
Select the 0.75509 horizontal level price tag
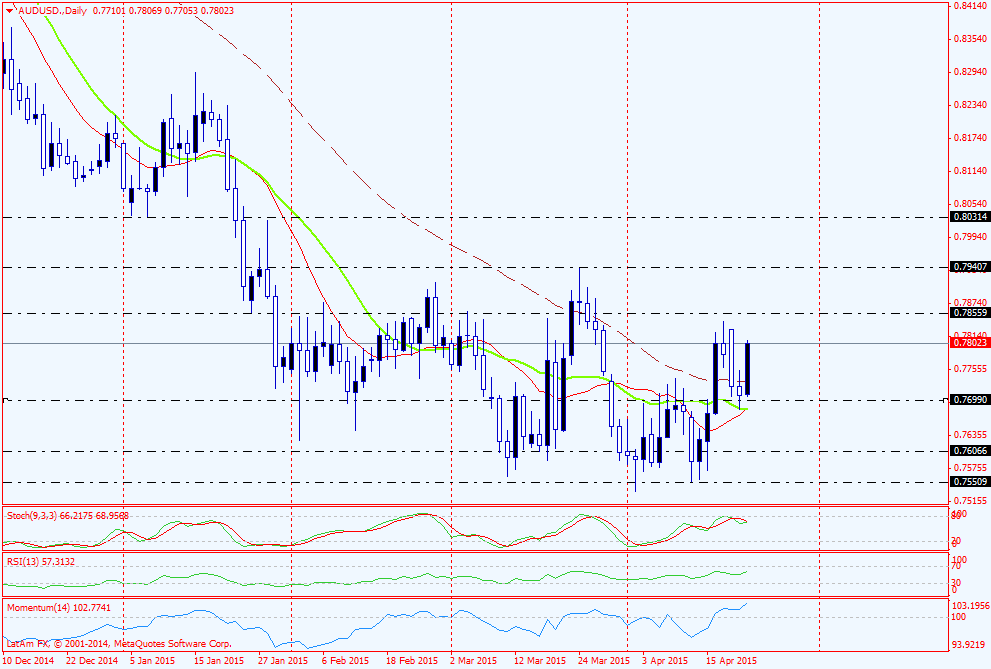click(969, 482)
